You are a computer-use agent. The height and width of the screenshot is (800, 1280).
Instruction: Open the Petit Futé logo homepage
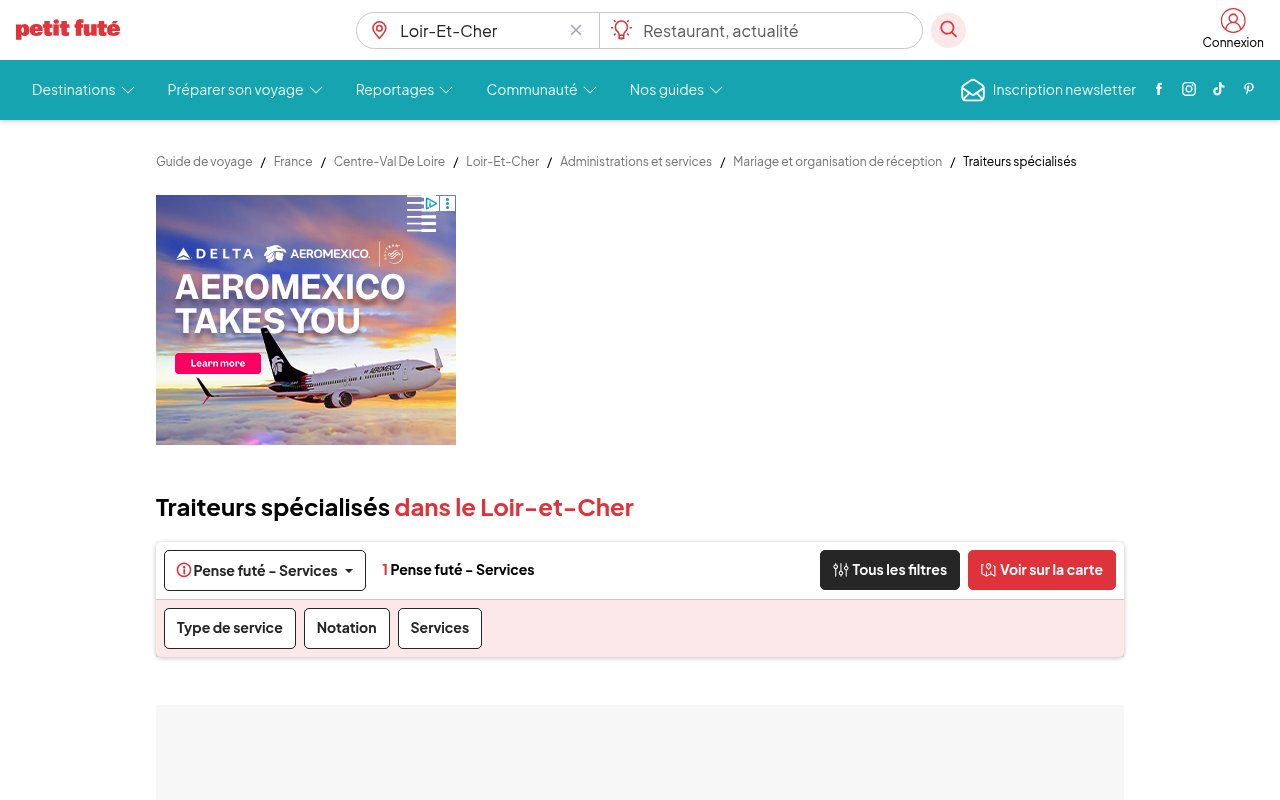(68, 29)
